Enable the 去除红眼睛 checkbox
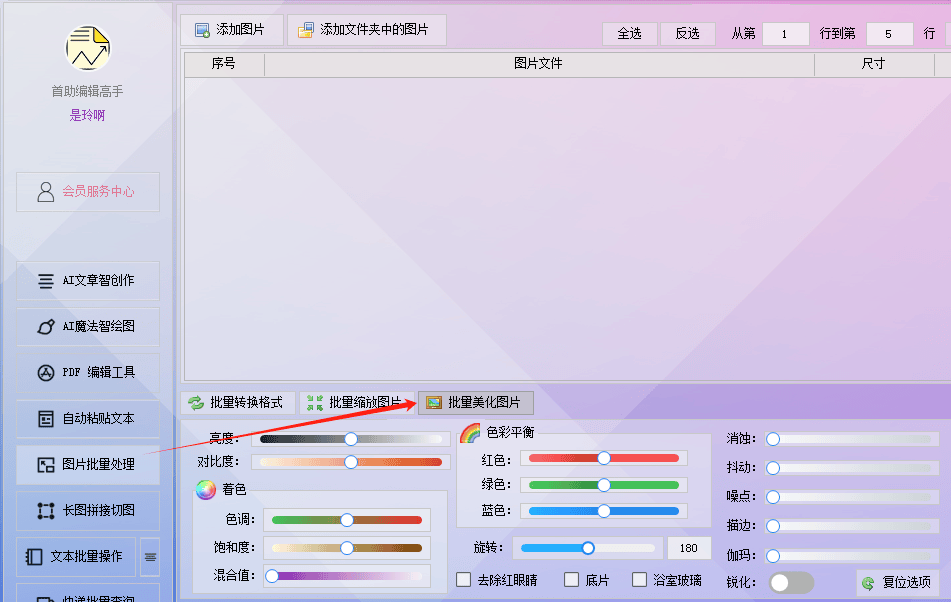The height and width of the screenshot is (602, 951). click(x=464, y=579)
